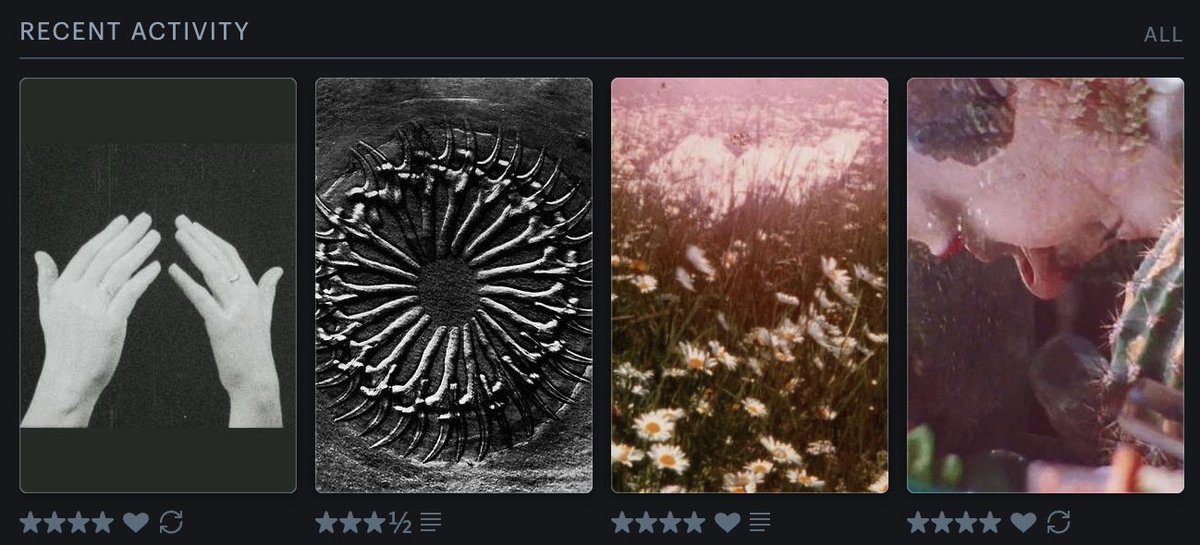1200x545 pixels.
Task: Click the first star under the hands poster
Action: pos(31,522)
